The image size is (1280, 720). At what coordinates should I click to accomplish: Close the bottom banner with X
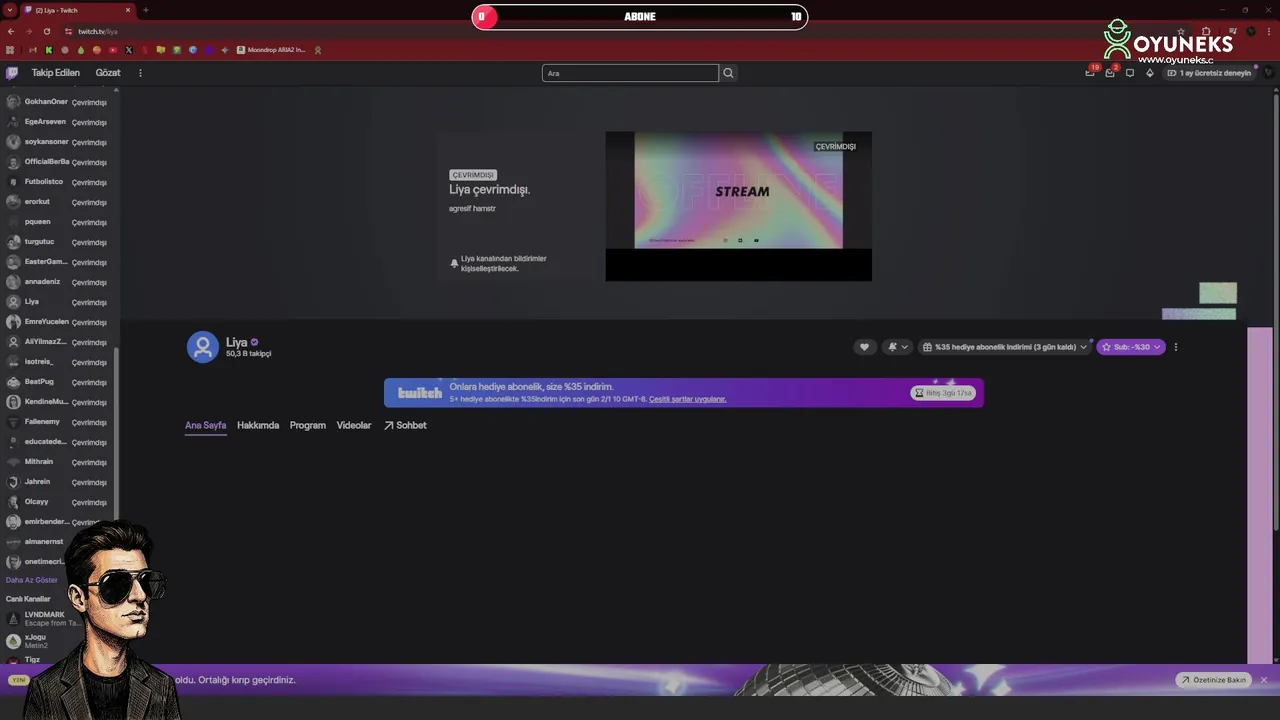pyautogui.click(x=1263, y=680)
